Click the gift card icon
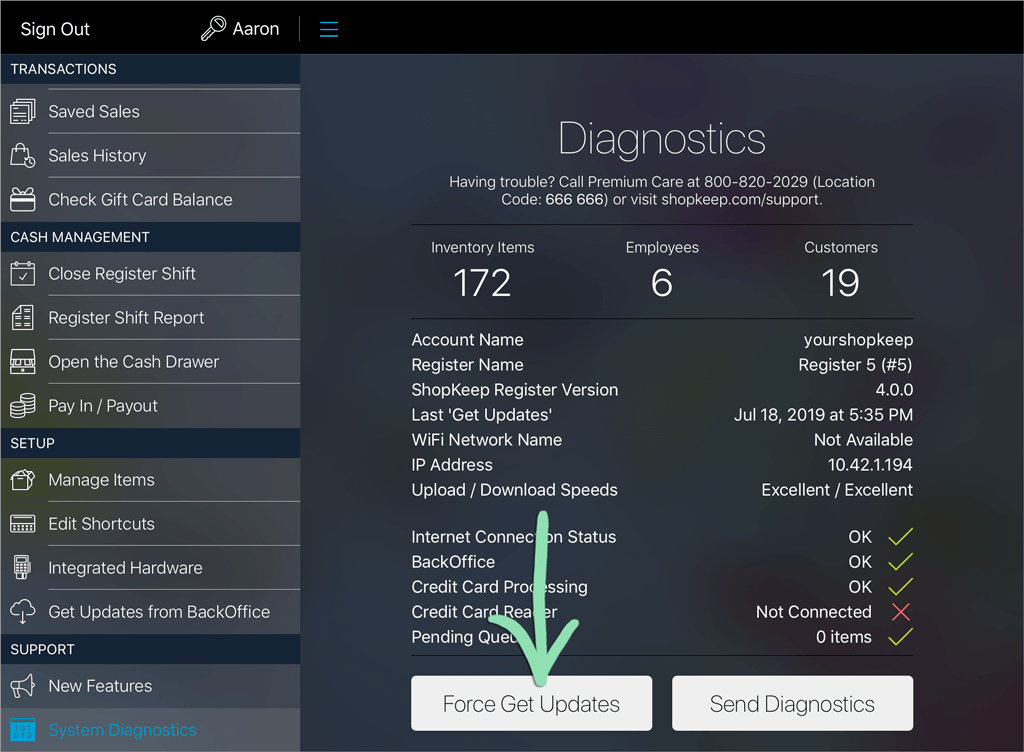 point(23,199)
